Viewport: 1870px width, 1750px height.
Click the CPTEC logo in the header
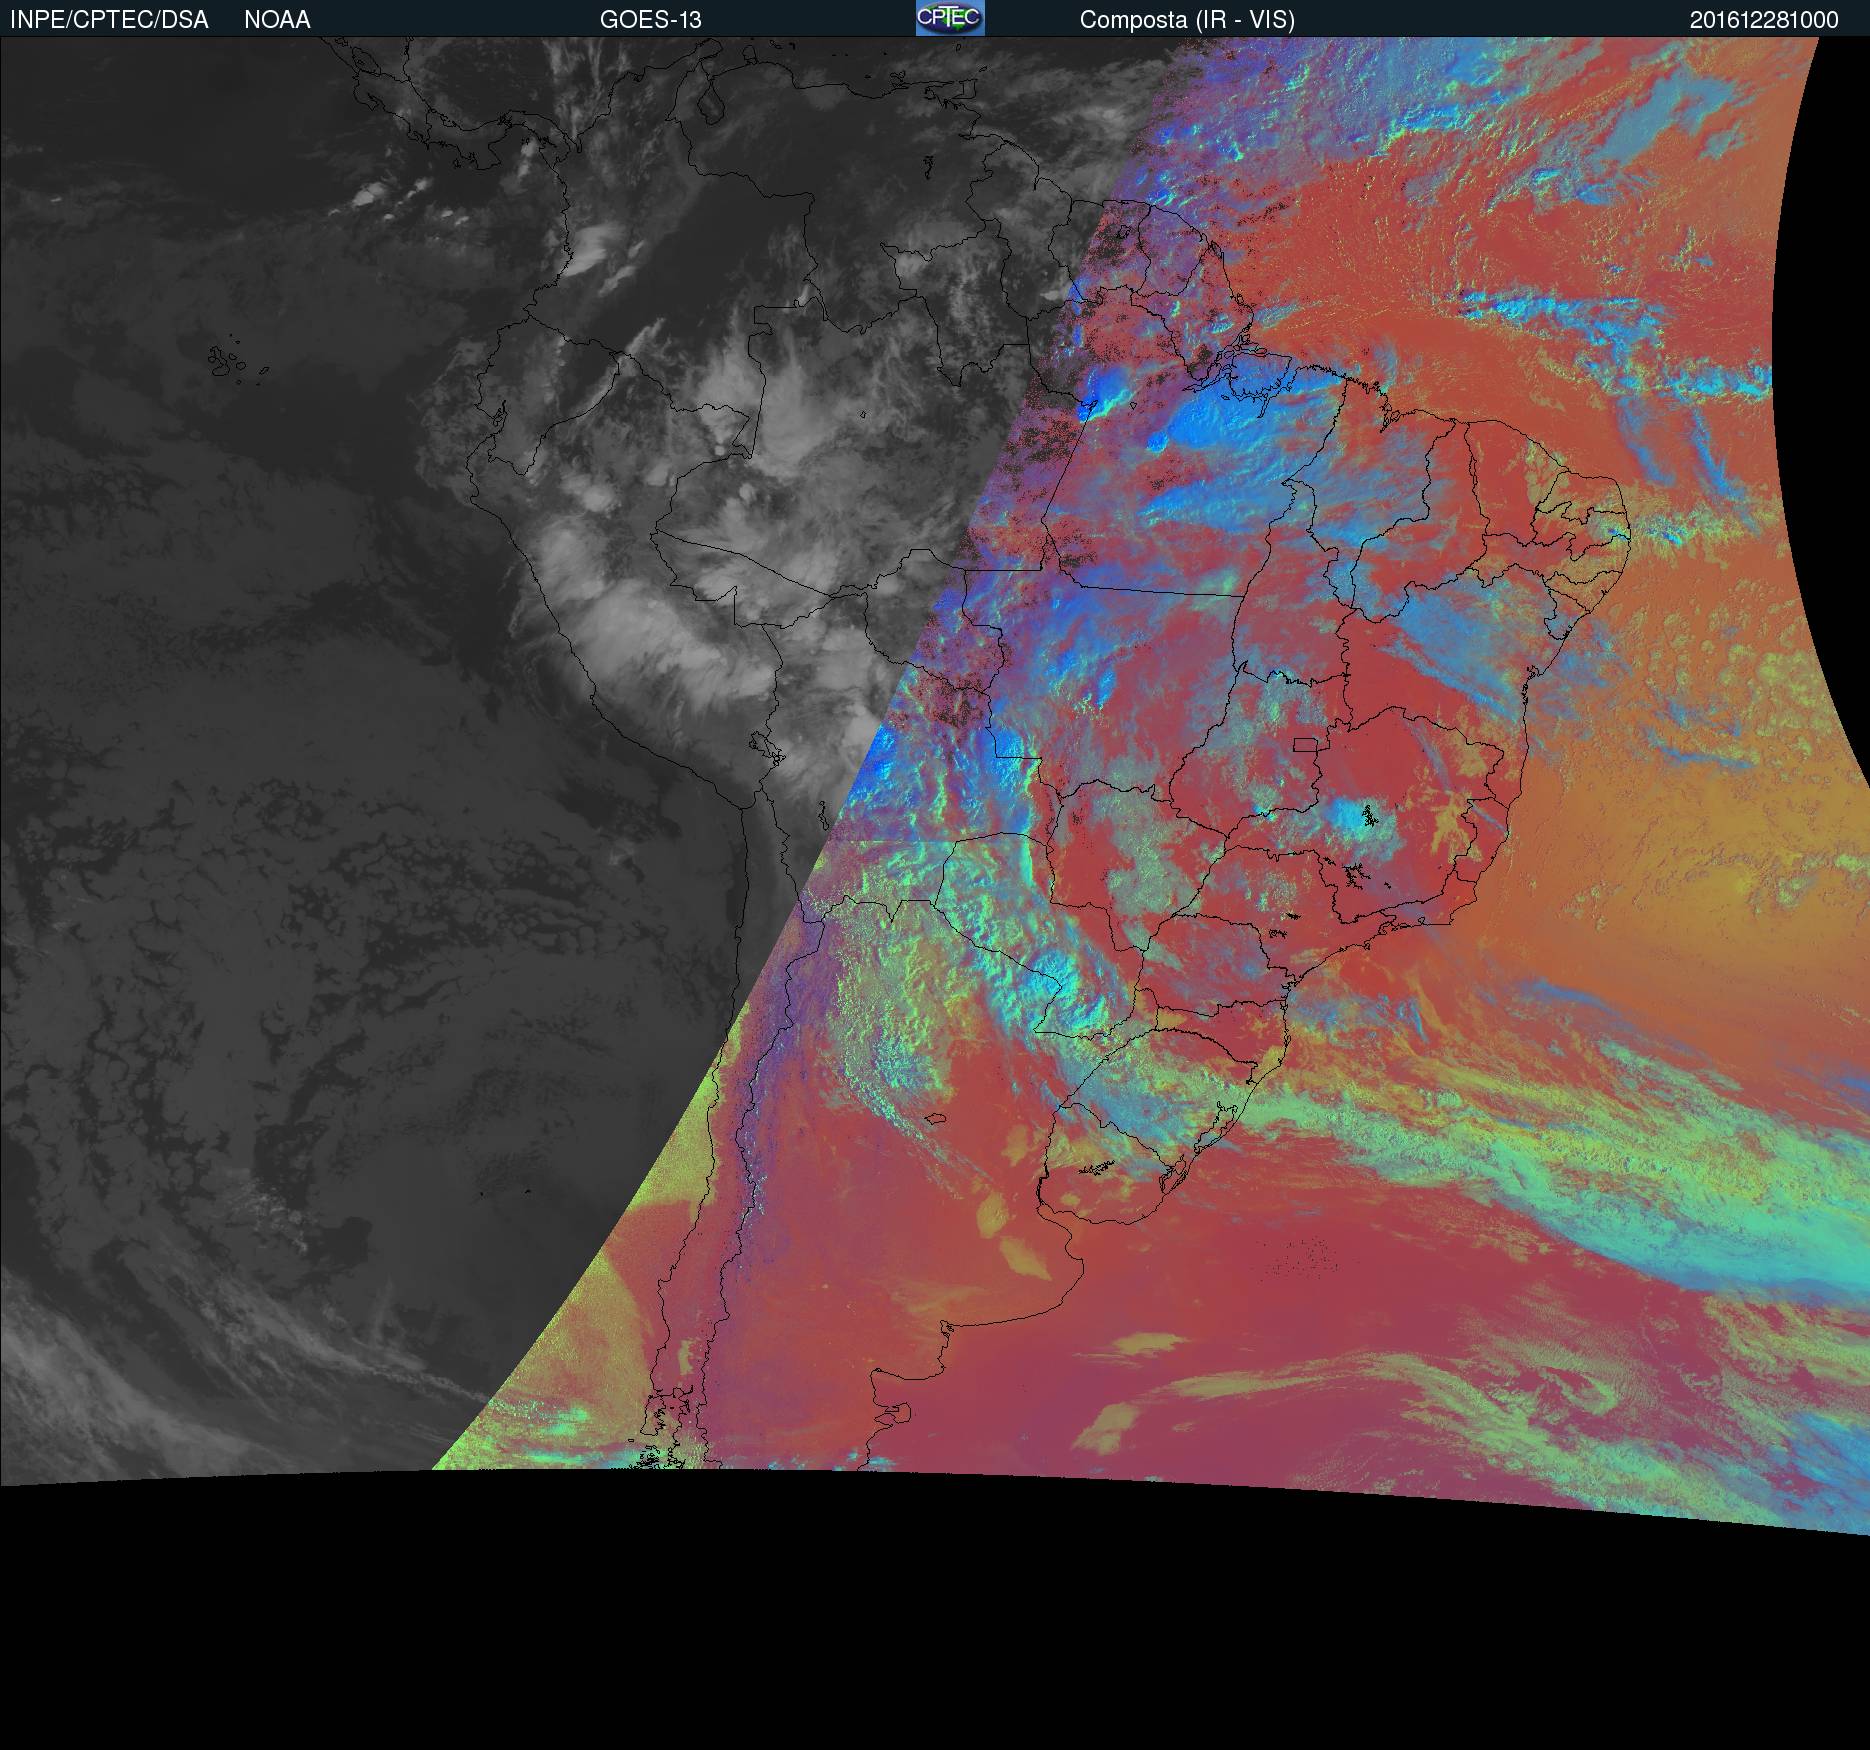pyautogui.click(x=949, y=18)
